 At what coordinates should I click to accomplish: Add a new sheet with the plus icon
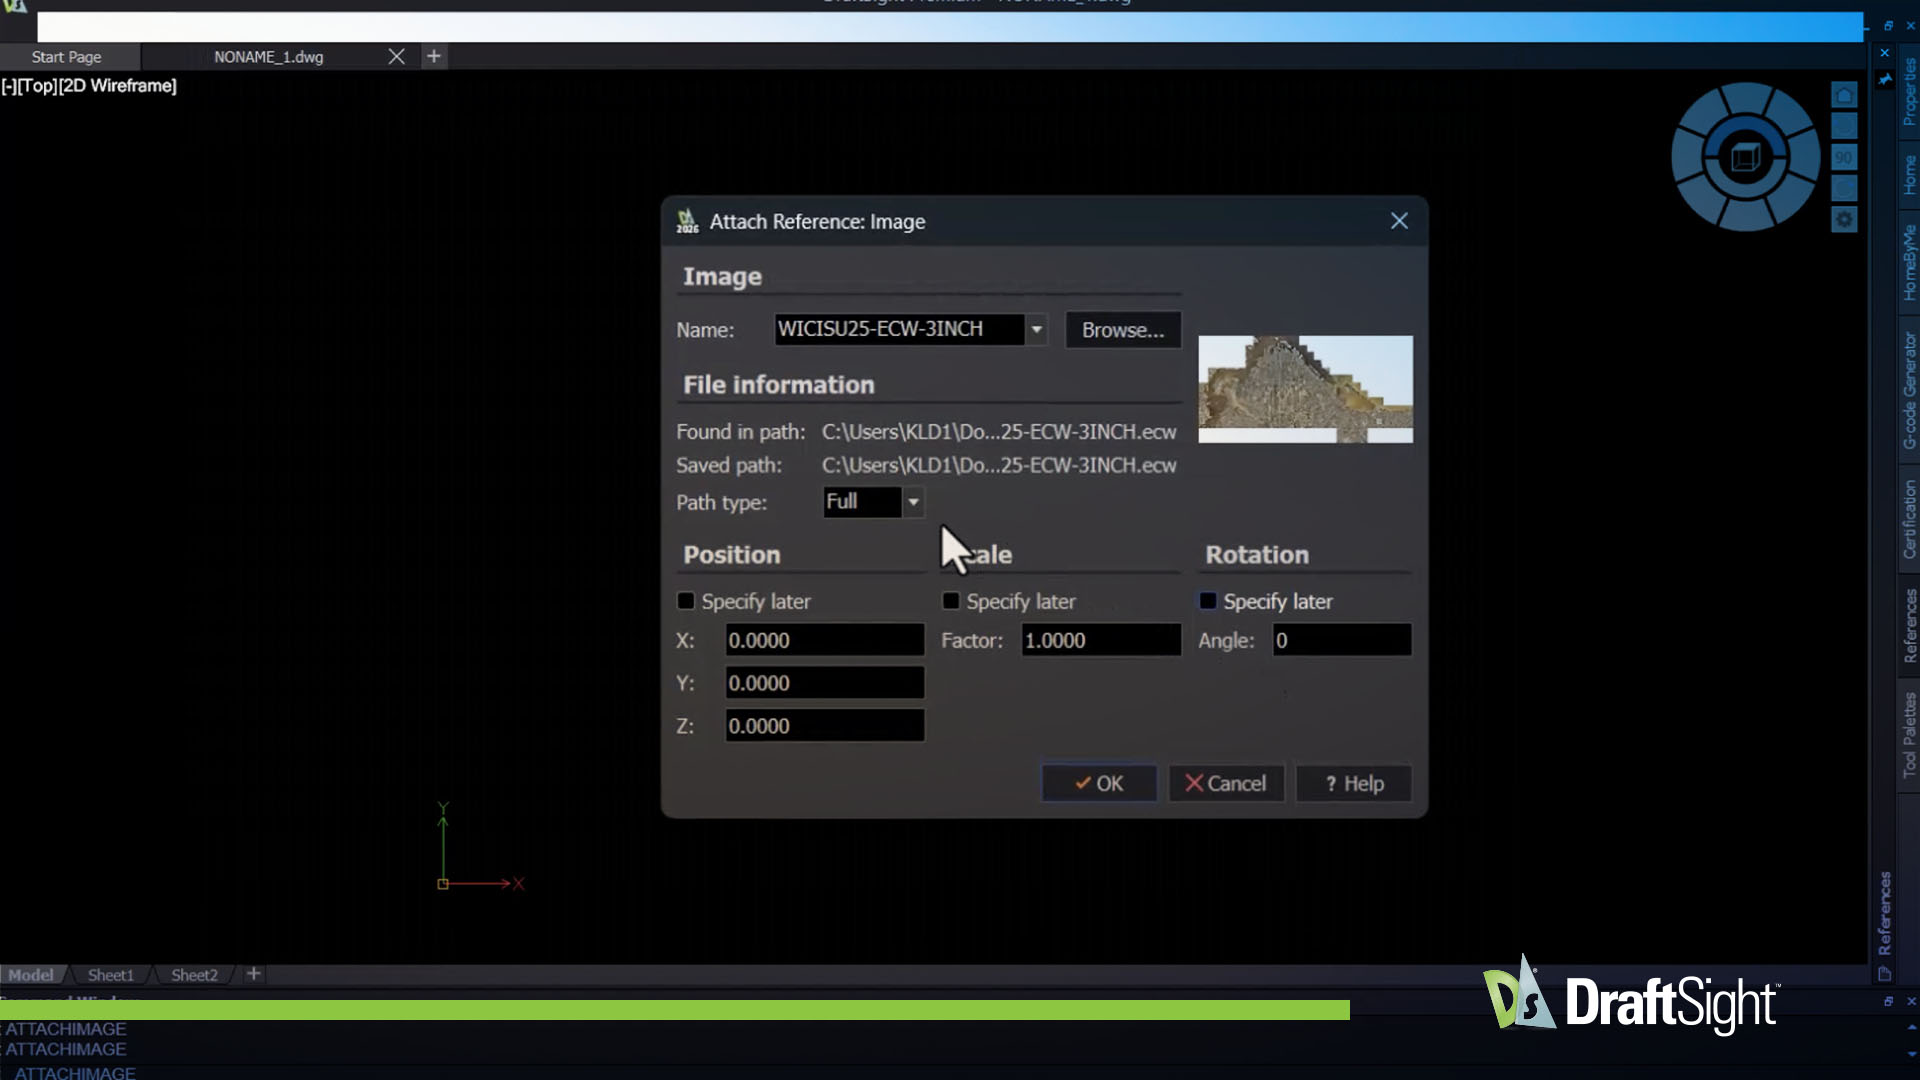[x=254, y=974]
